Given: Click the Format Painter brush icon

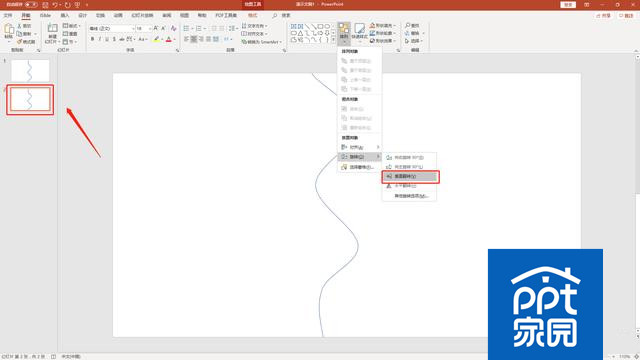Looking at the screenshot, I should (19, 42).
